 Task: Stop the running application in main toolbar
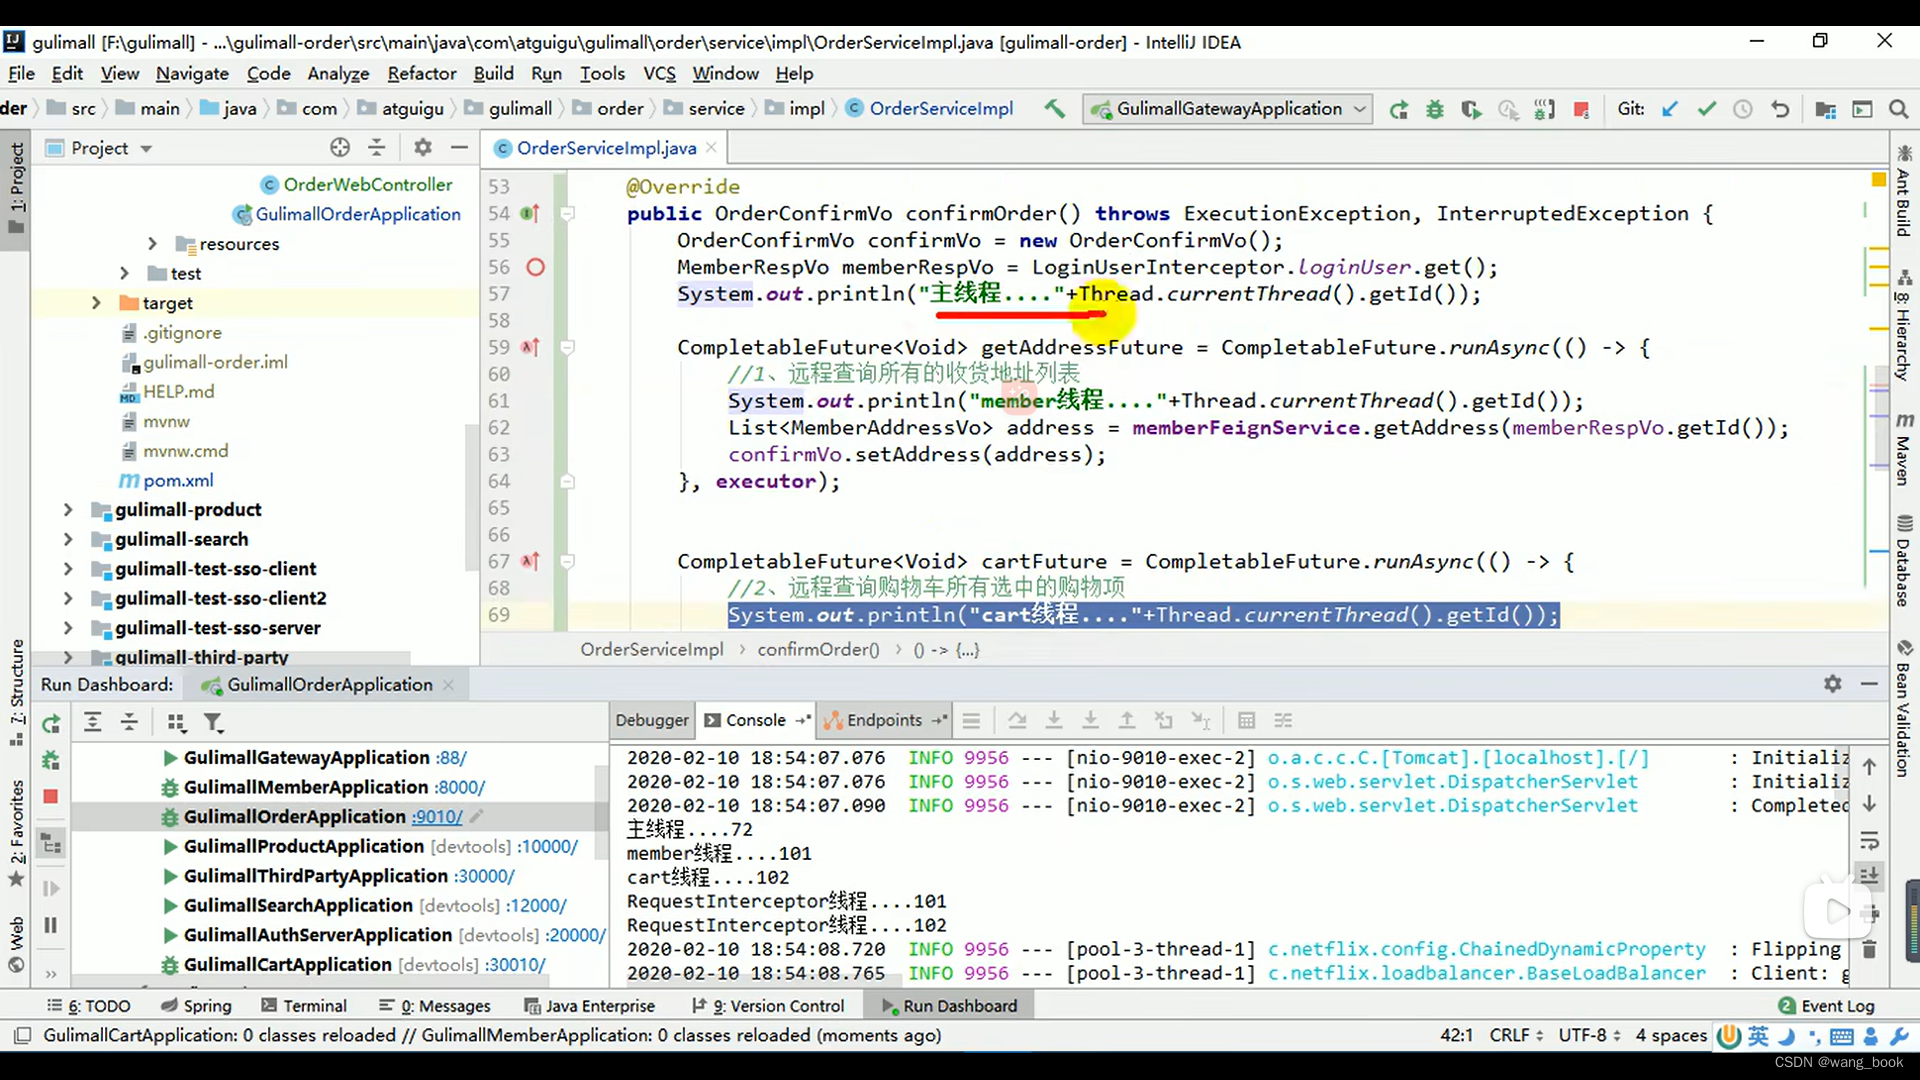(1581, 109)
